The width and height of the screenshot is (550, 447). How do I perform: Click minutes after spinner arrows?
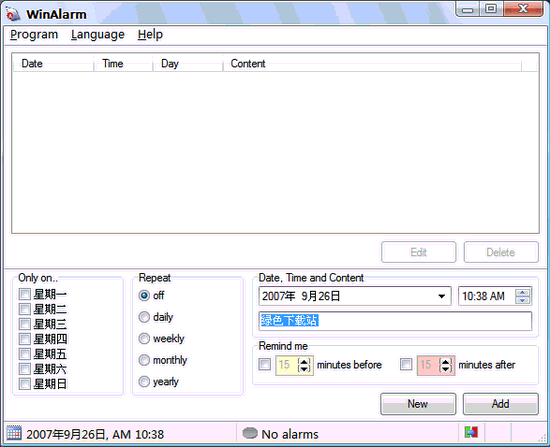(445, 365)
